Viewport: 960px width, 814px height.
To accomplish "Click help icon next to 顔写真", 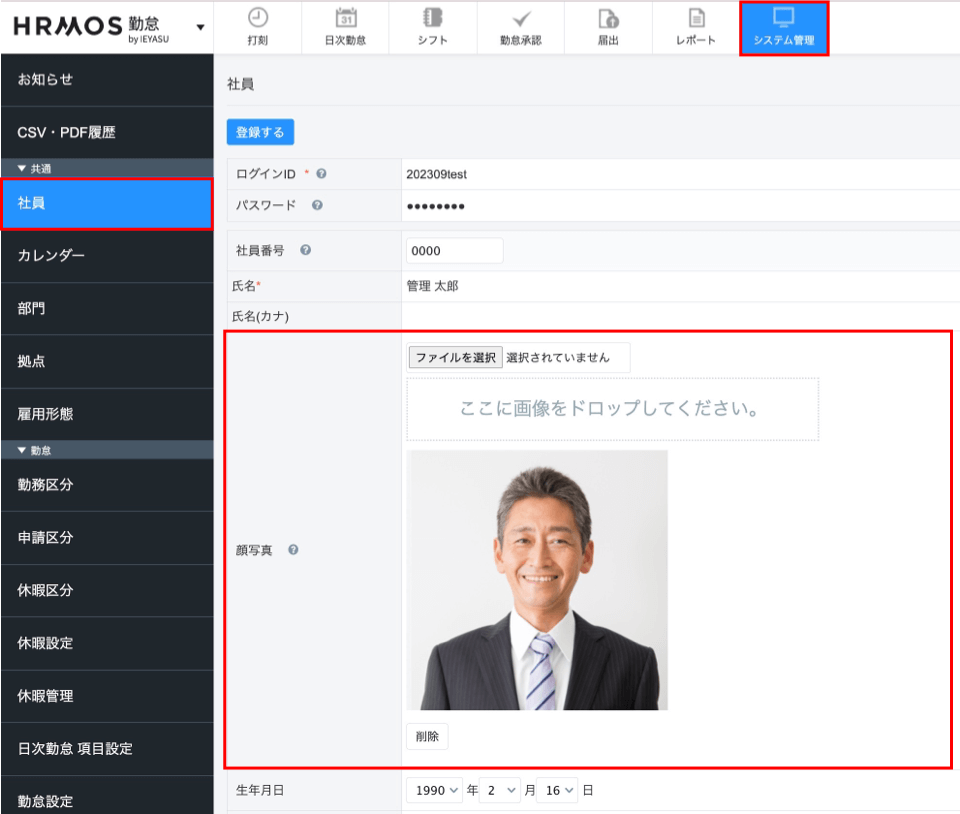I will [293, 550].
